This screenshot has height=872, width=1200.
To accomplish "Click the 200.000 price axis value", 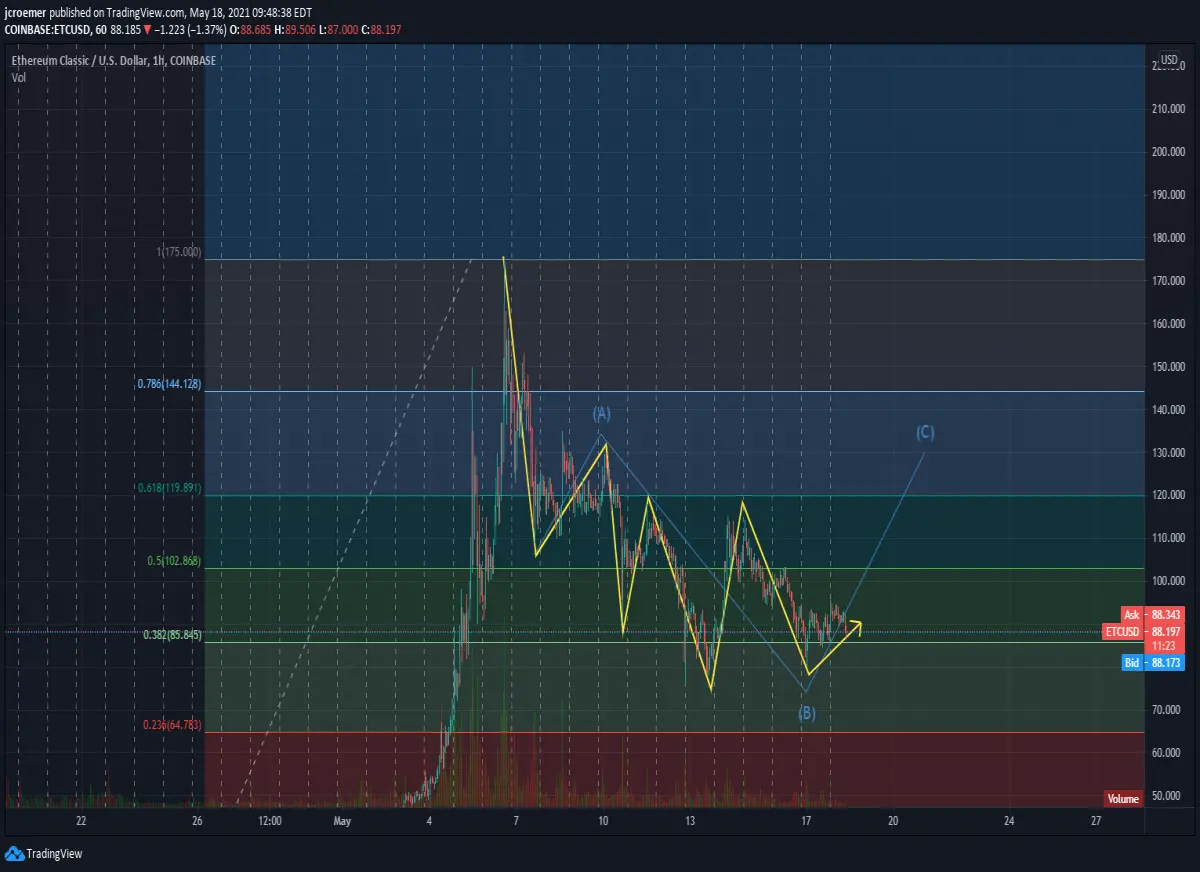I will [x=1166, y=152].
